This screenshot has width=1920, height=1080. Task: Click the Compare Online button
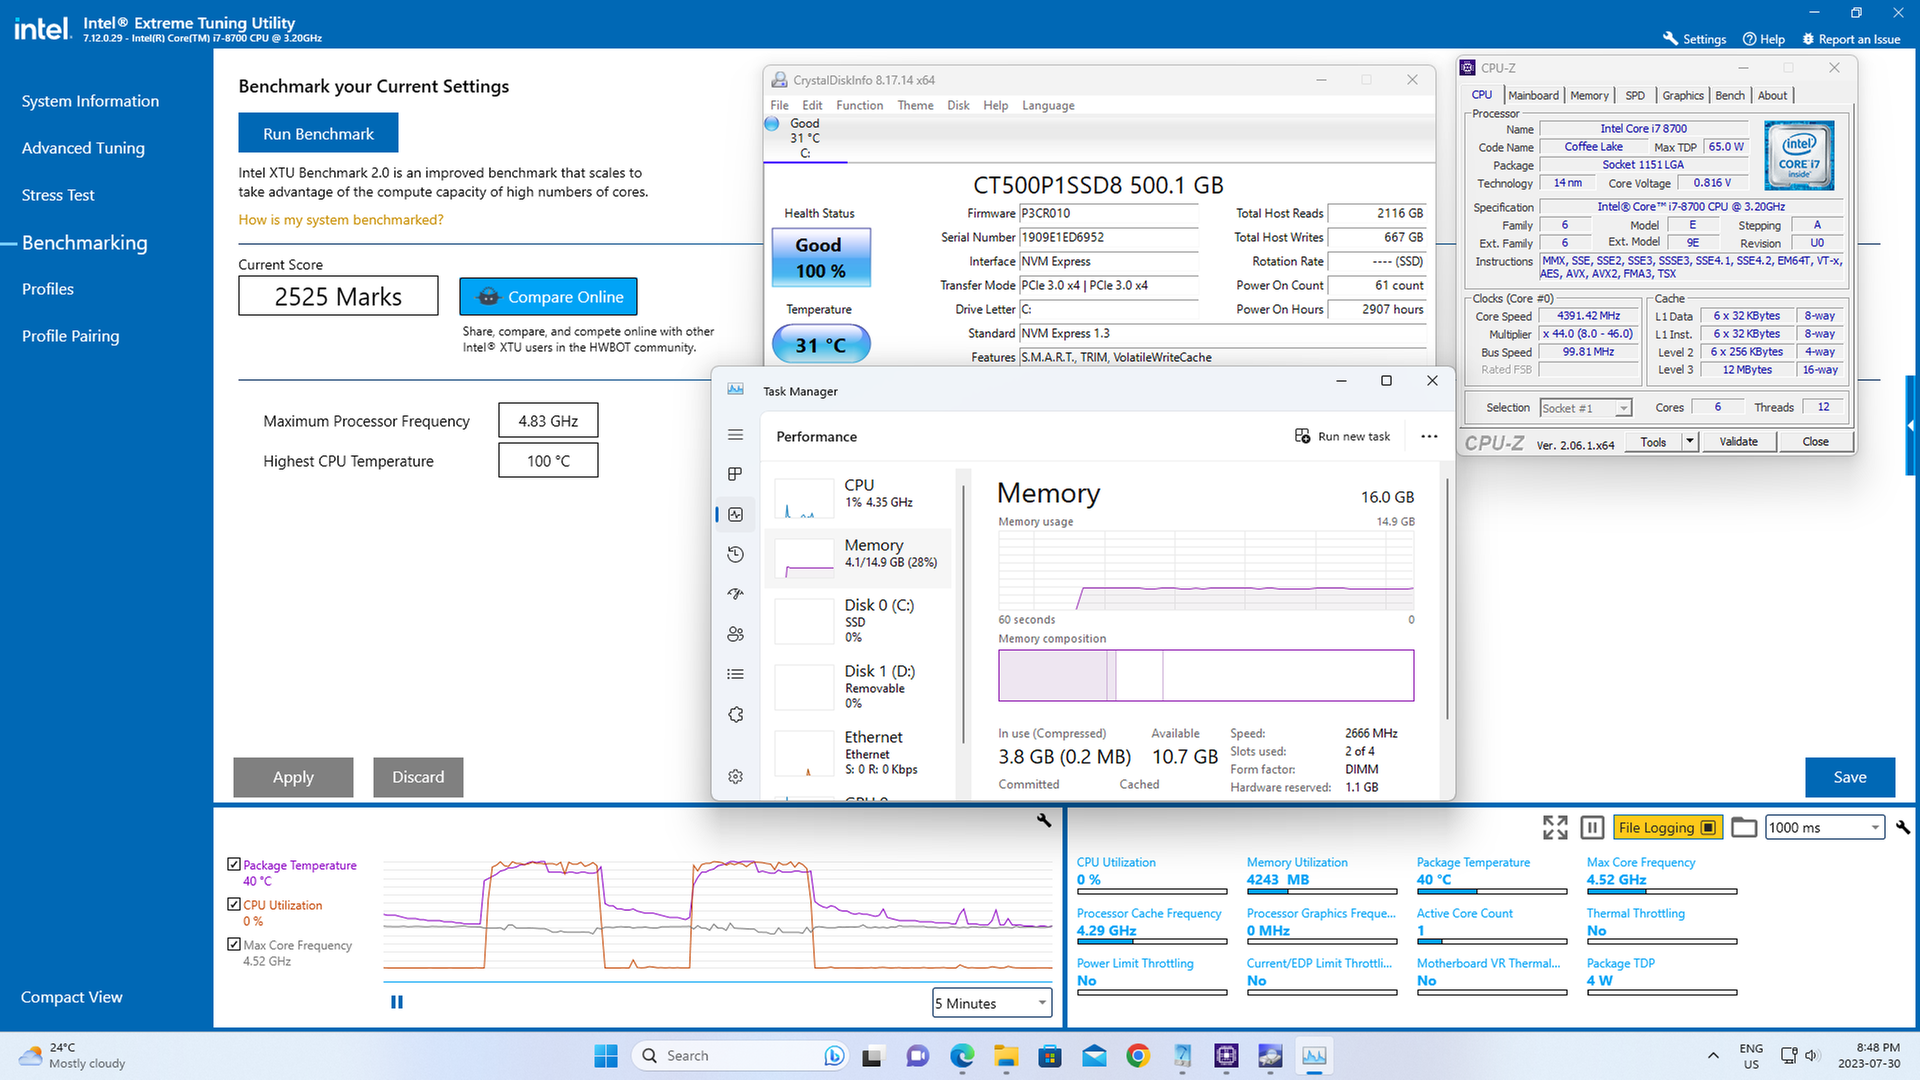[x=548, y=296]
